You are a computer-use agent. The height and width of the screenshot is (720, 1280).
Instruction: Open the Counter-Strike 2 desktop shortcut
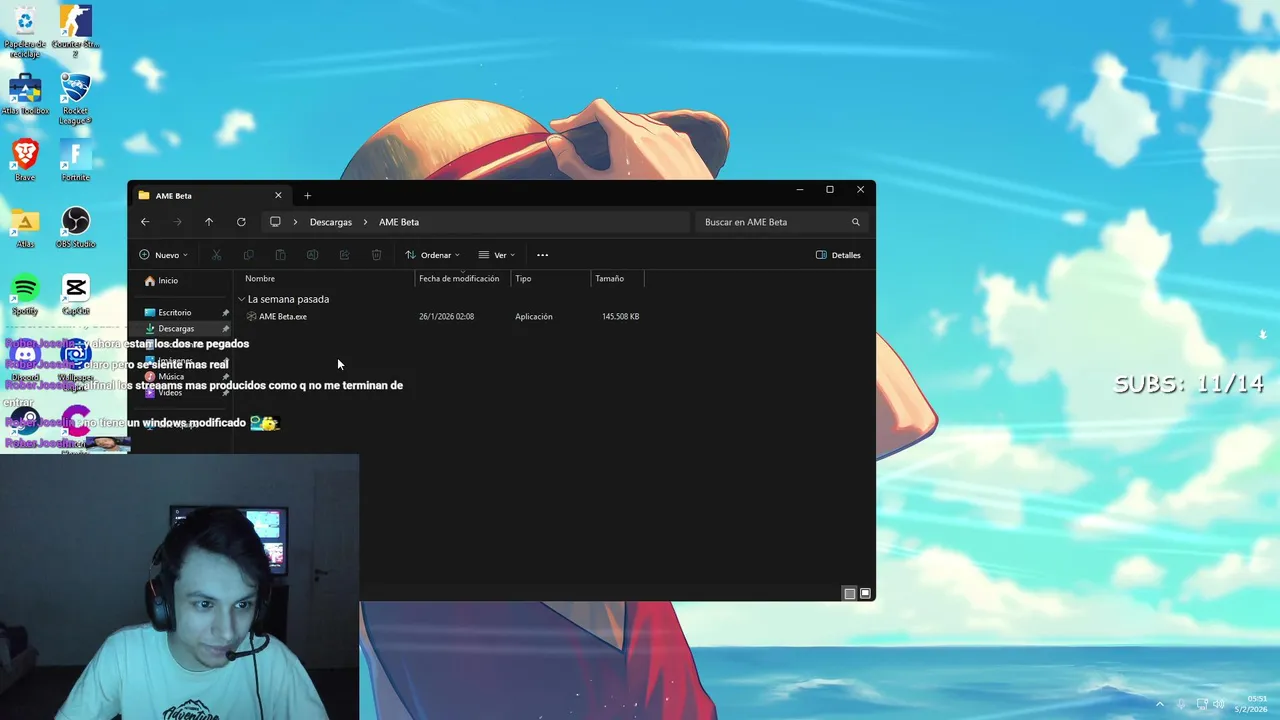point(75,30)
